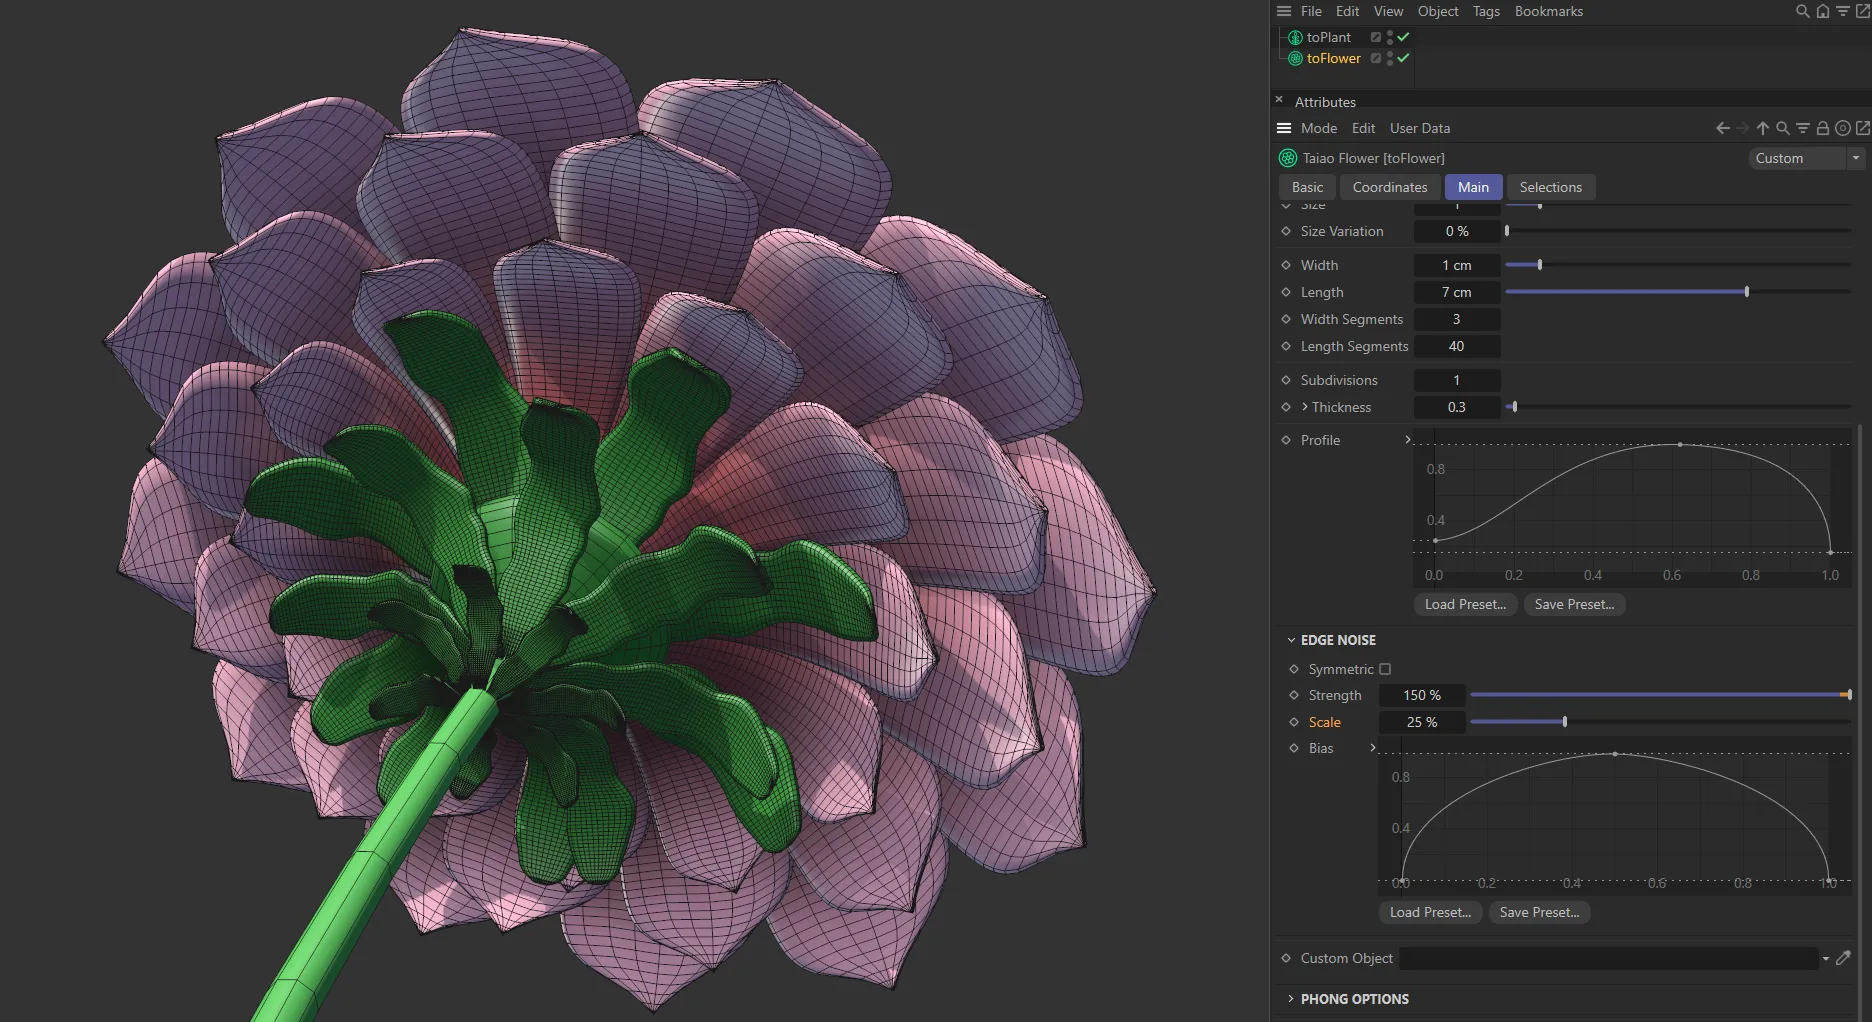This screenshot has height=1022, width=1872.
Task: Open the Object menu
Action: pos(1437,11)
